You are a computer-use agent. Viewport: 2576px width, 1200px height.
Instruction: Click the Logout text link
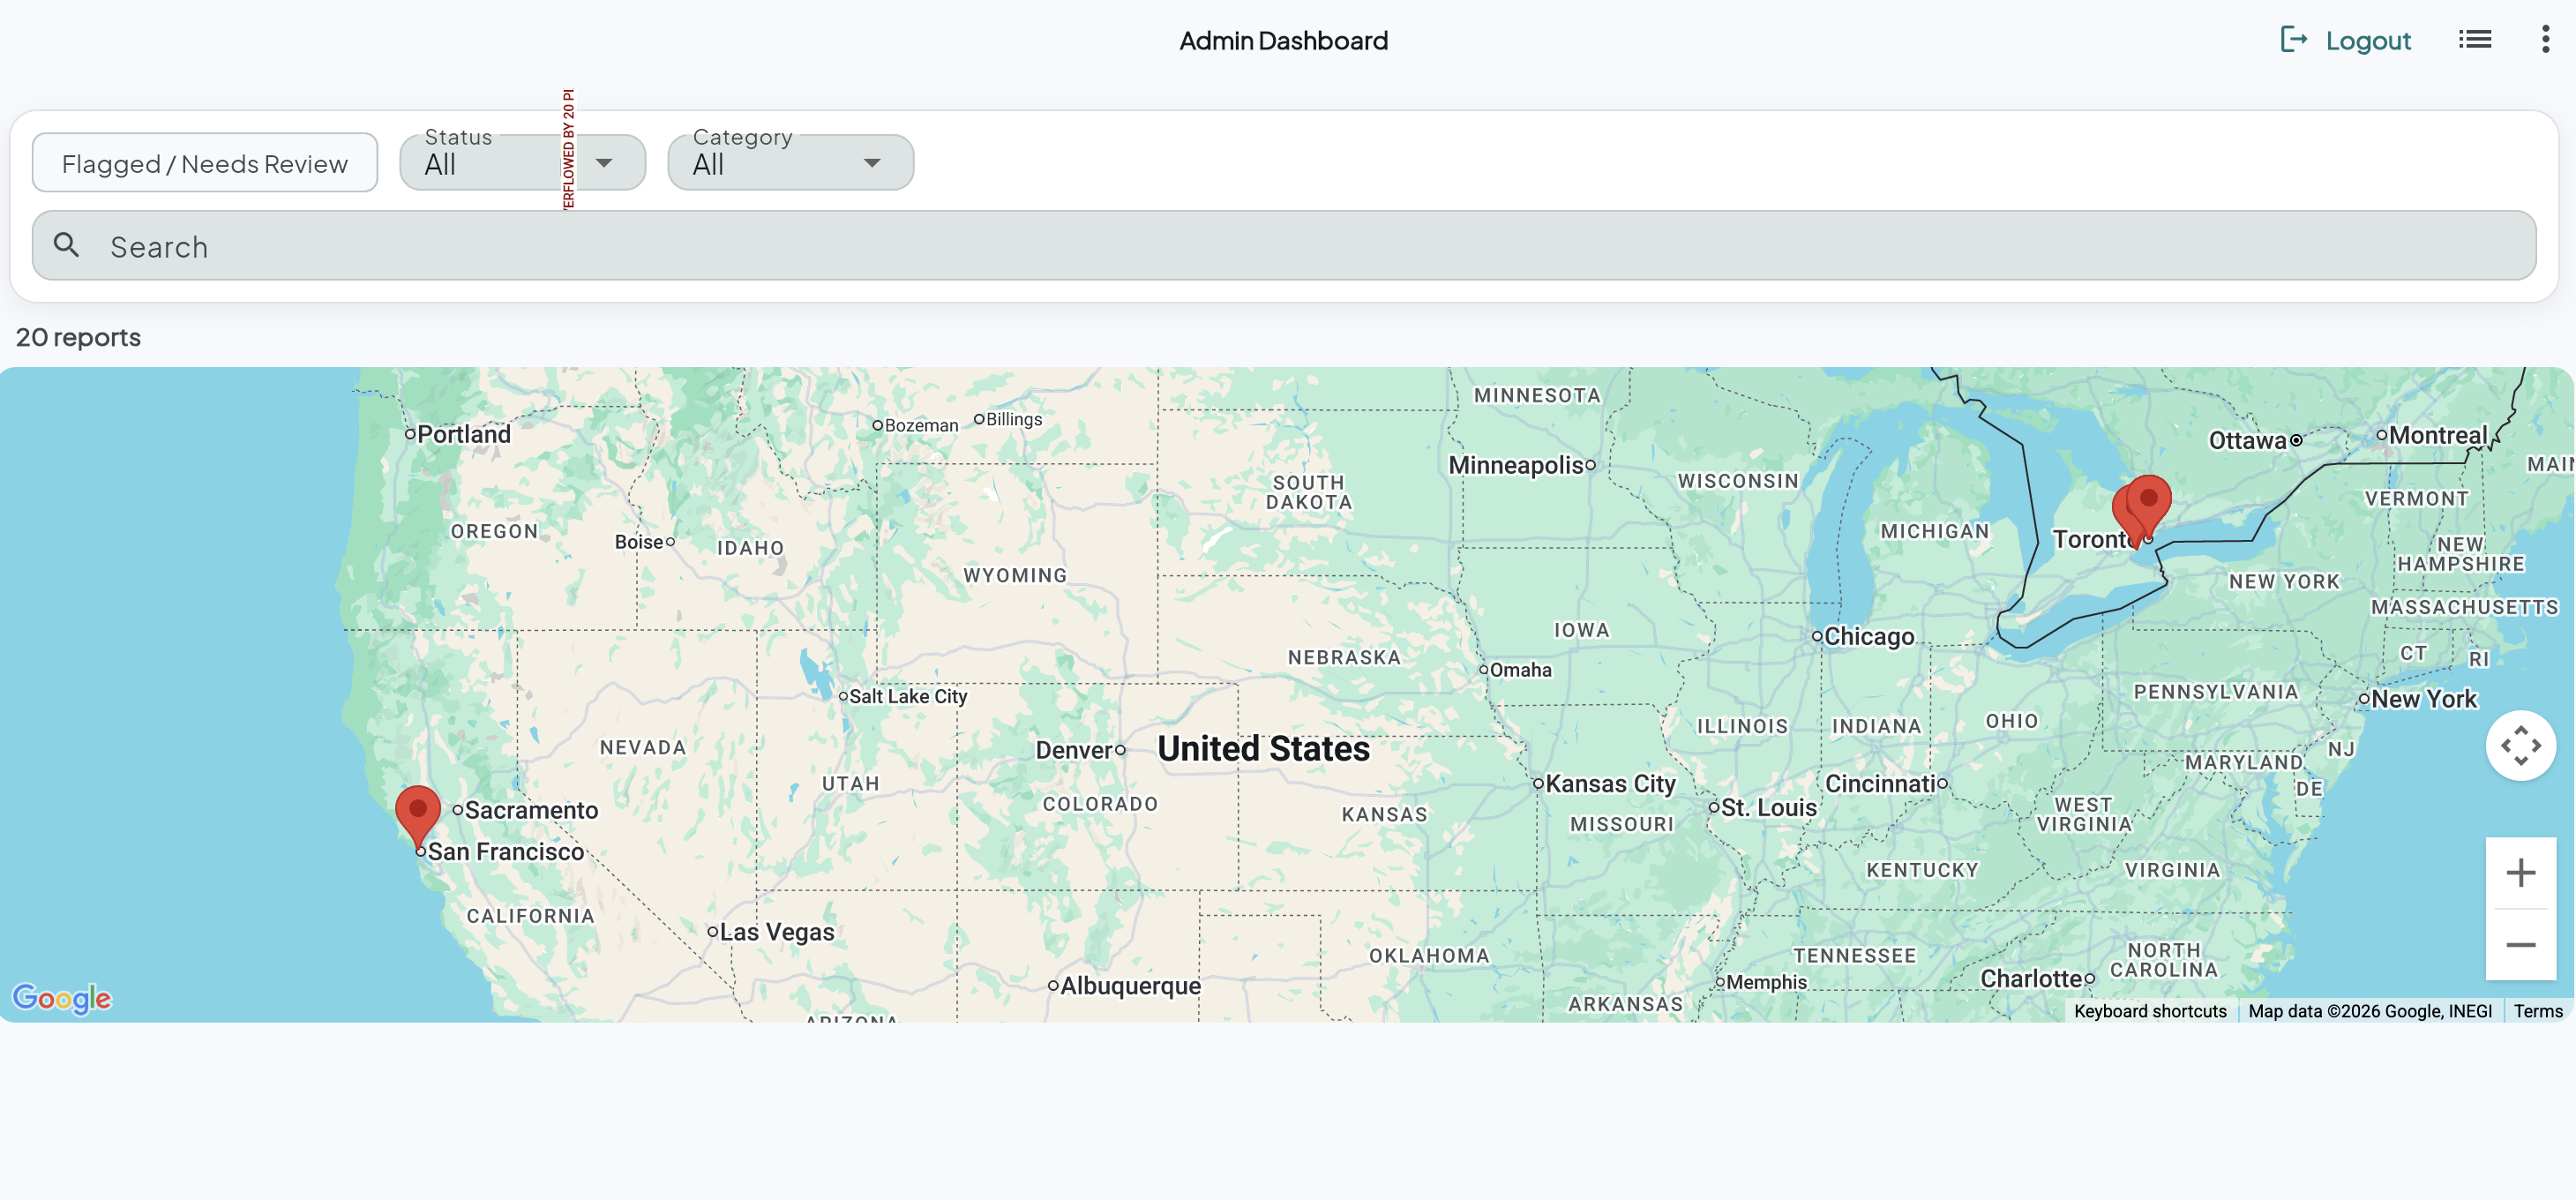coord(2367,41)
